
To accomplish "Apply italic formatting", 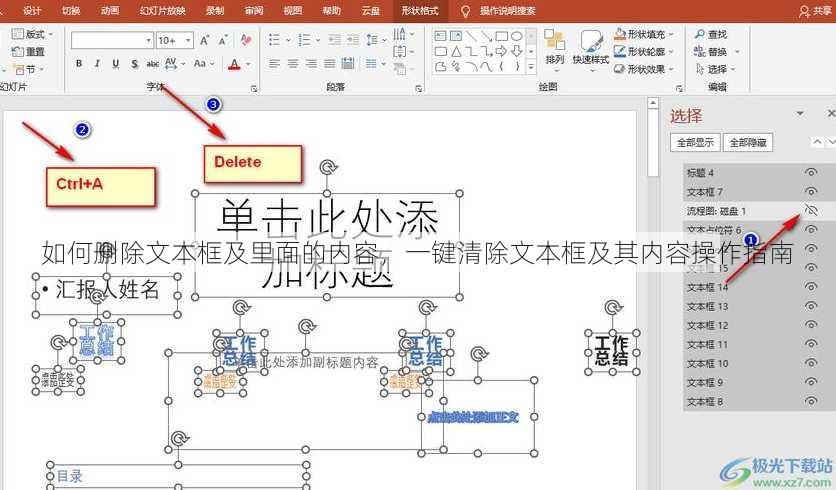I will 97,63.
